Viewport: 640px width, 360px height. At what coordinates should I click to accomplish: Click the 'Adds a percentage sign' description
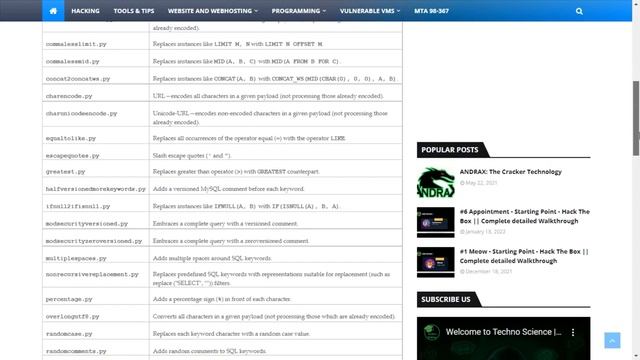point(222,299)
